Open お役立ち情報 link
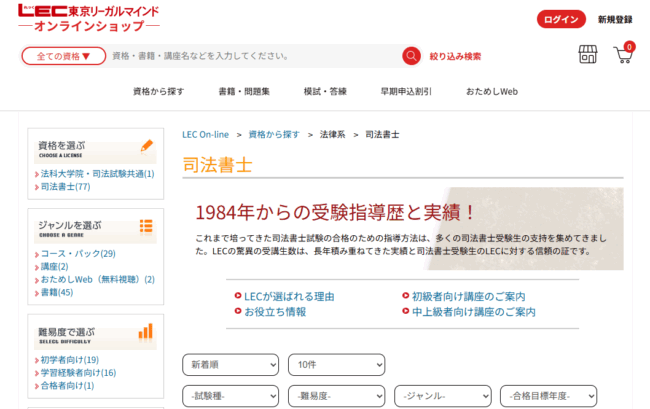The image size is (650, 409). pos(275,312)
